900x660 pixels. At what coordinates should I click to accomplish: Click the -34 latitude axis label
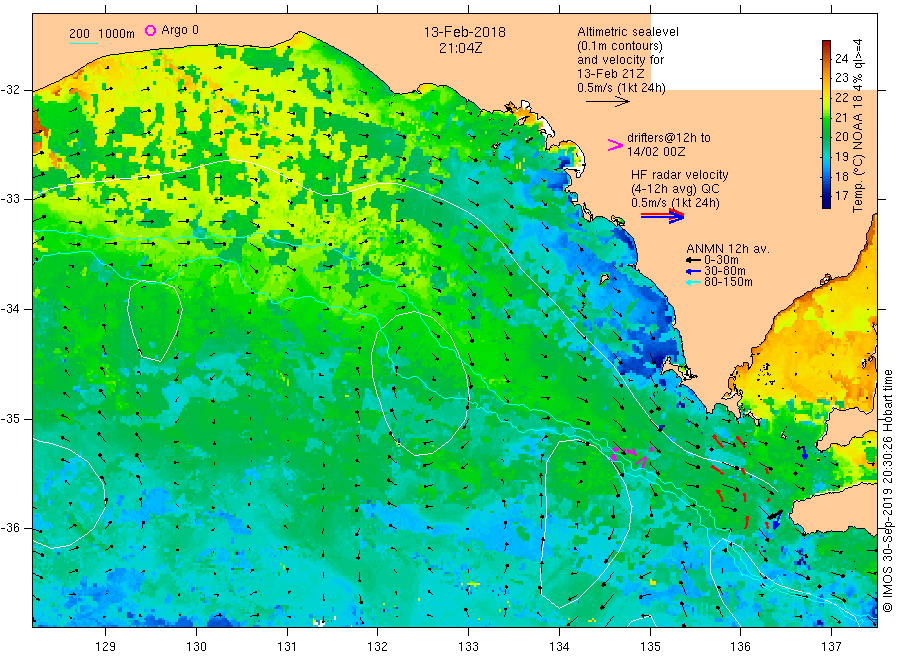coord(10,309)
